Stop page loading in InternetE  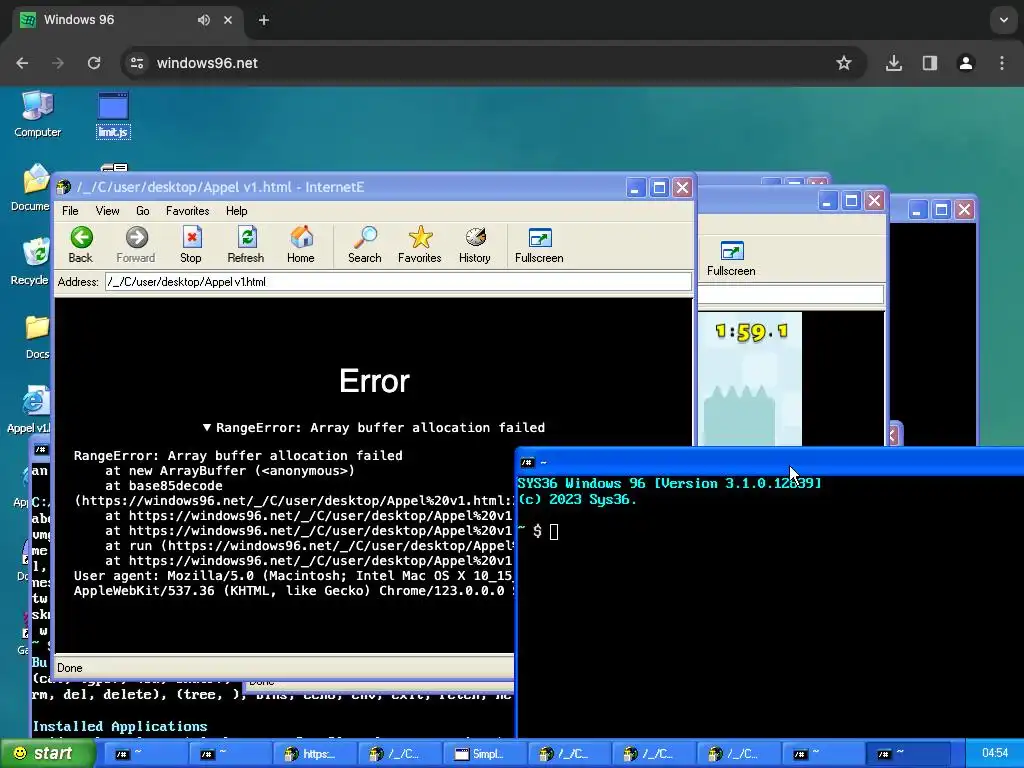(191, 245)
